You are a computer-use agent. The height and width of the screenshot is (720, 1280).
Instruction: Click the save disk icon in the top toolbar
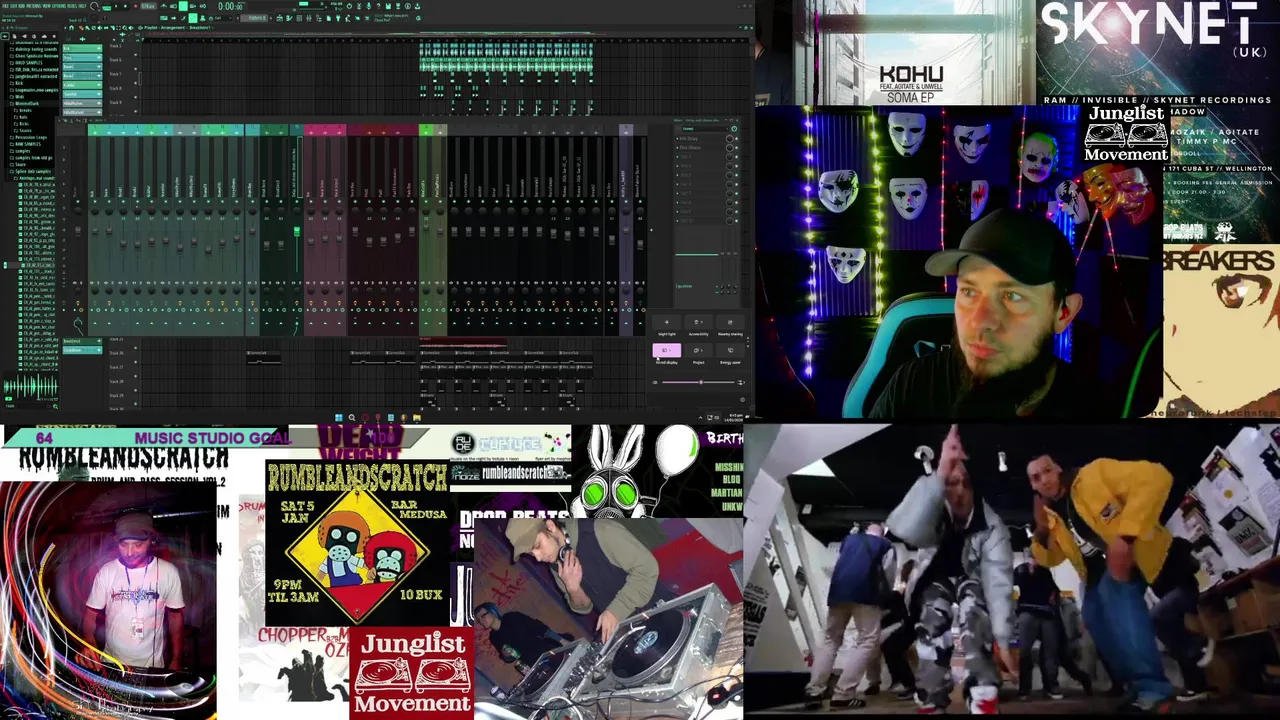click(388, 6)
